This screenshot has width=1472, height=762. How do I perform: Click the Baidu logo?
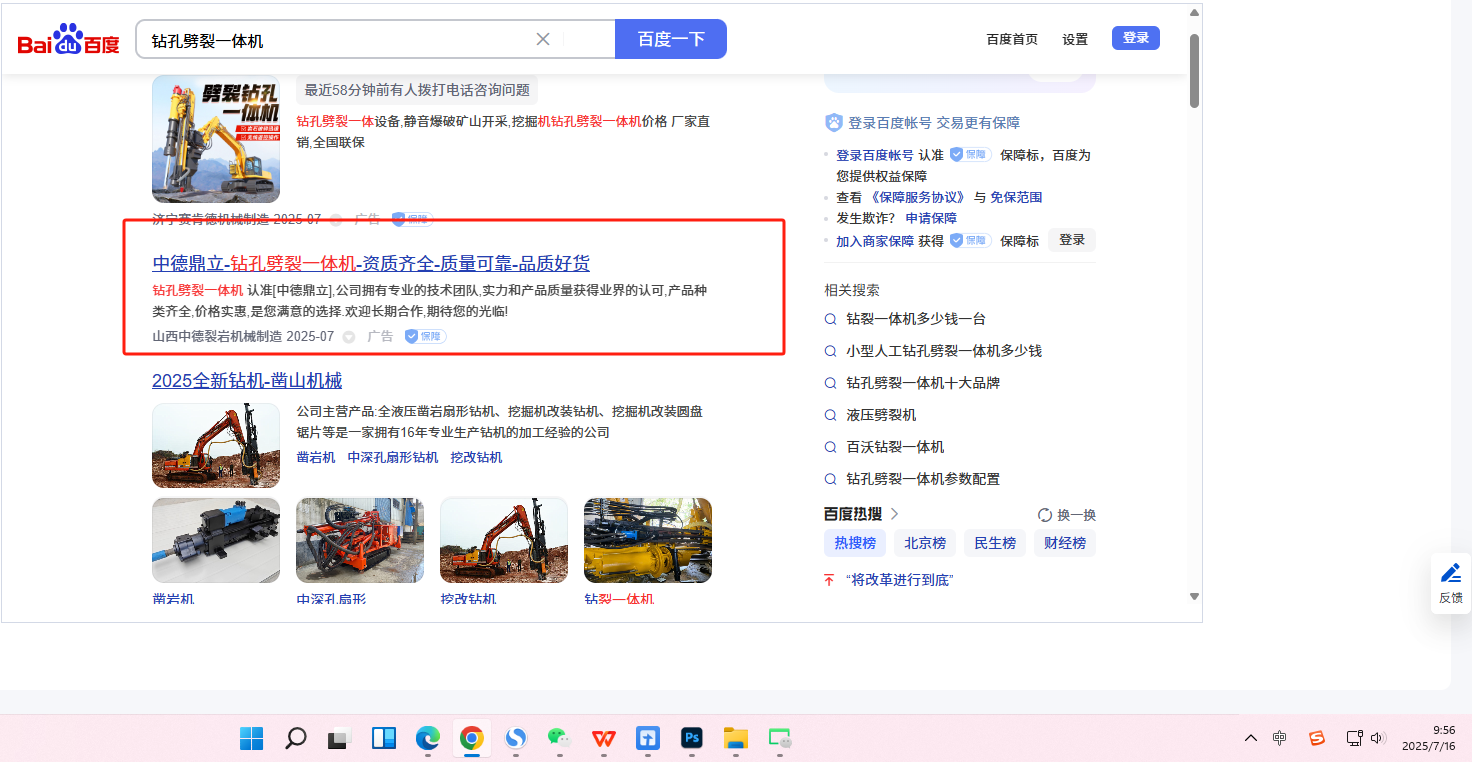(x=68, y=40)
